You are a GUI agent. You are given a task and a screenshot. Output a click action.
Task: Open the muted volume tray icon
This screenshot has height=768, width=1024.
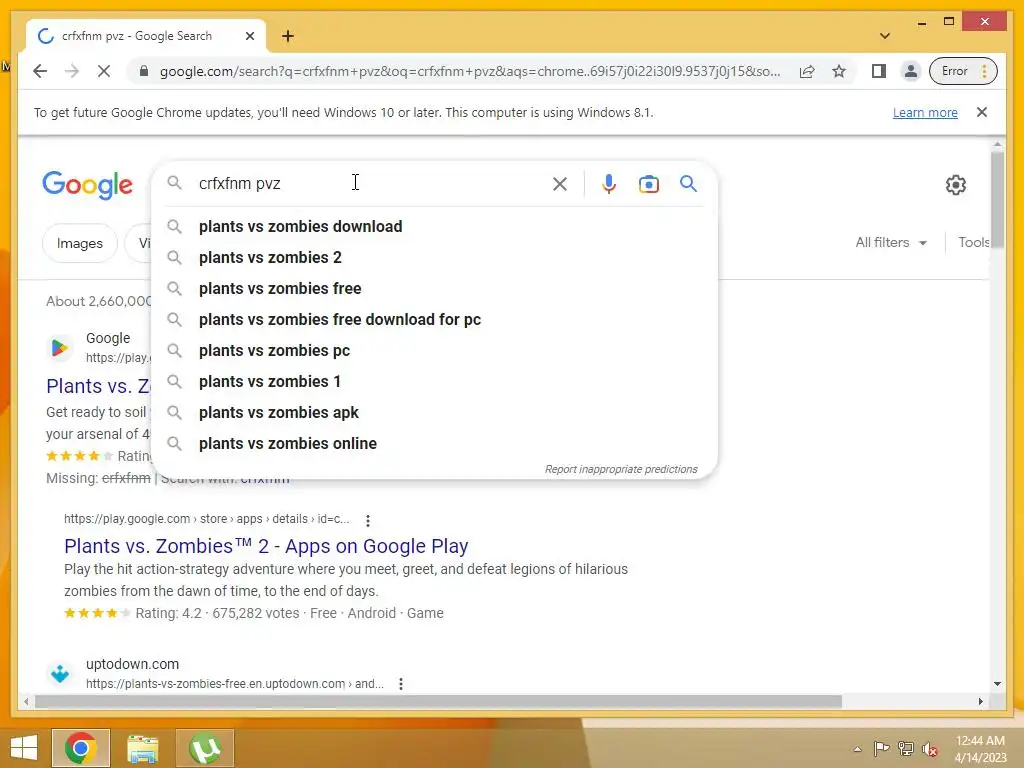(930, 749)
